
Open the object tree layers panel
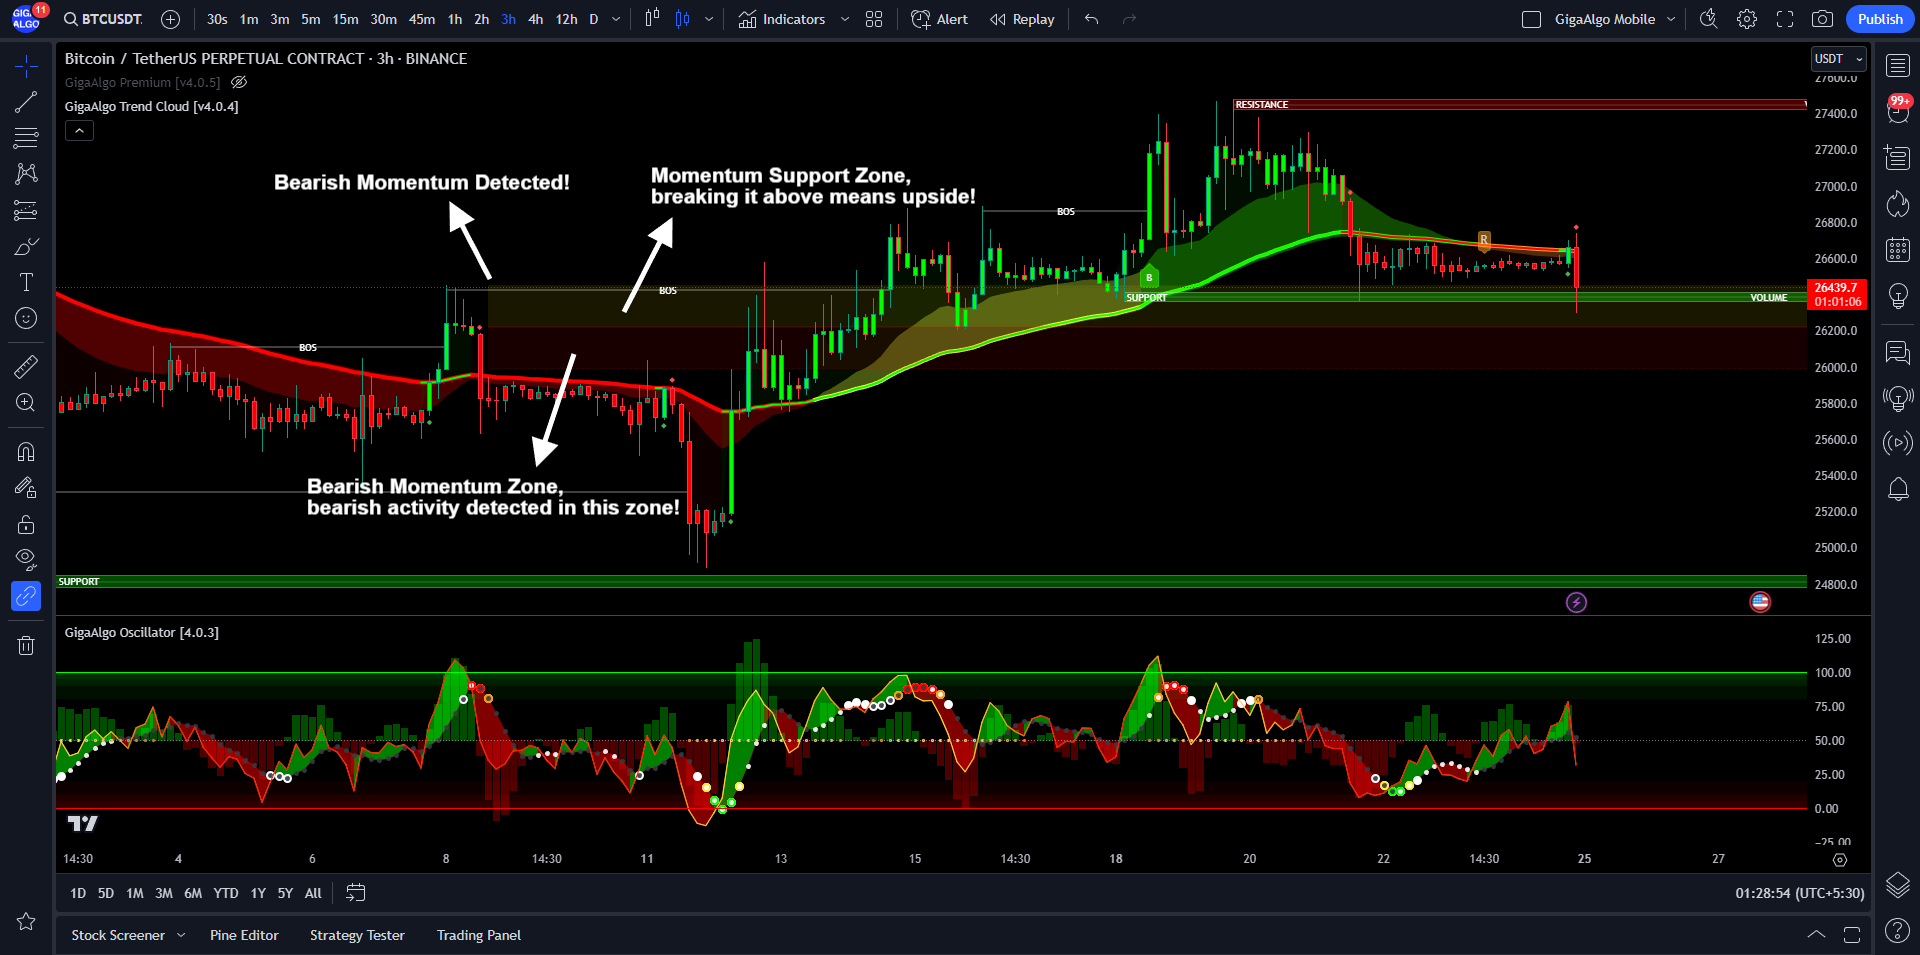[x=1897, y=885]
